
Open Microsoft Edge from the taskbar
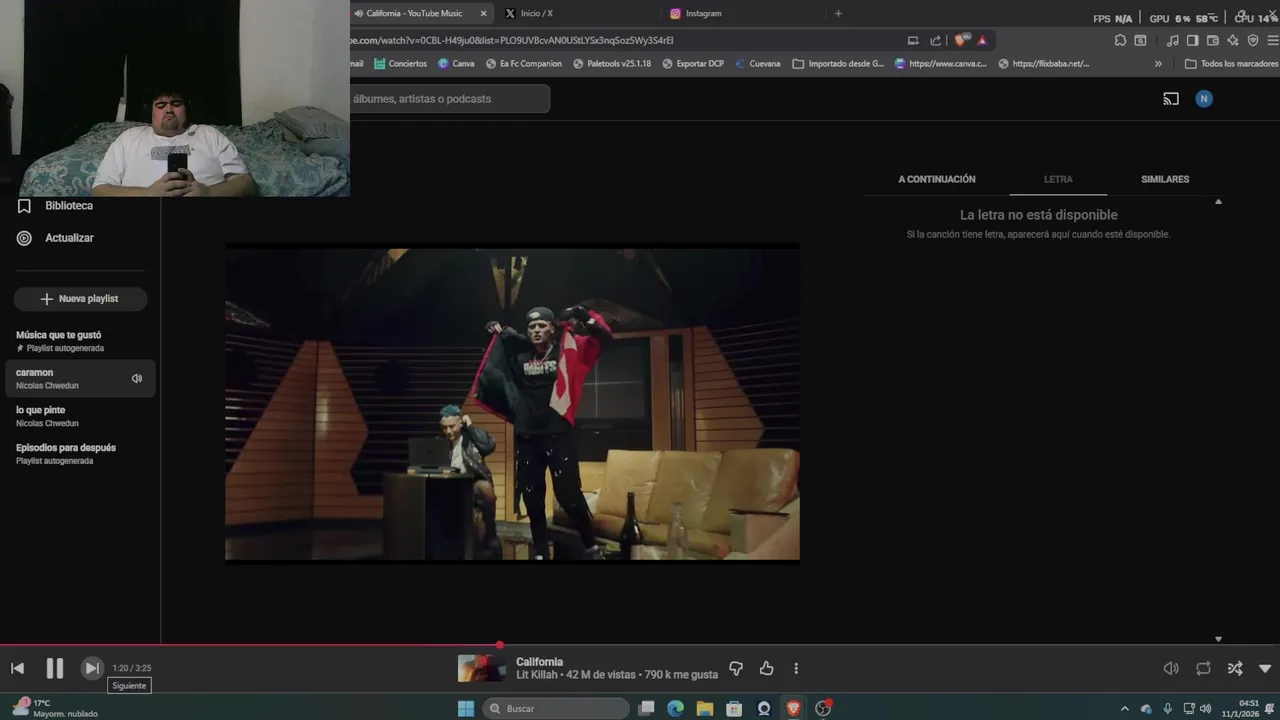676,708
